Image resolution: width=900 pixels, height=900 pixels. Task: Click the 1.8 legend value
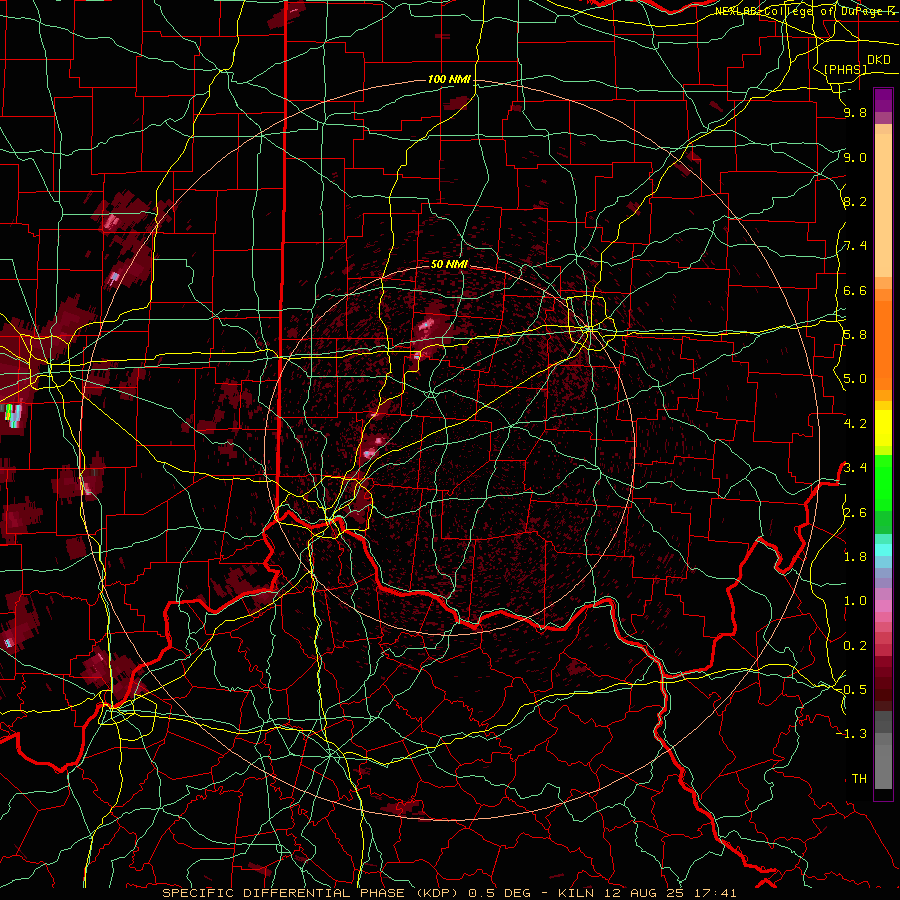(x=855, y=556)
